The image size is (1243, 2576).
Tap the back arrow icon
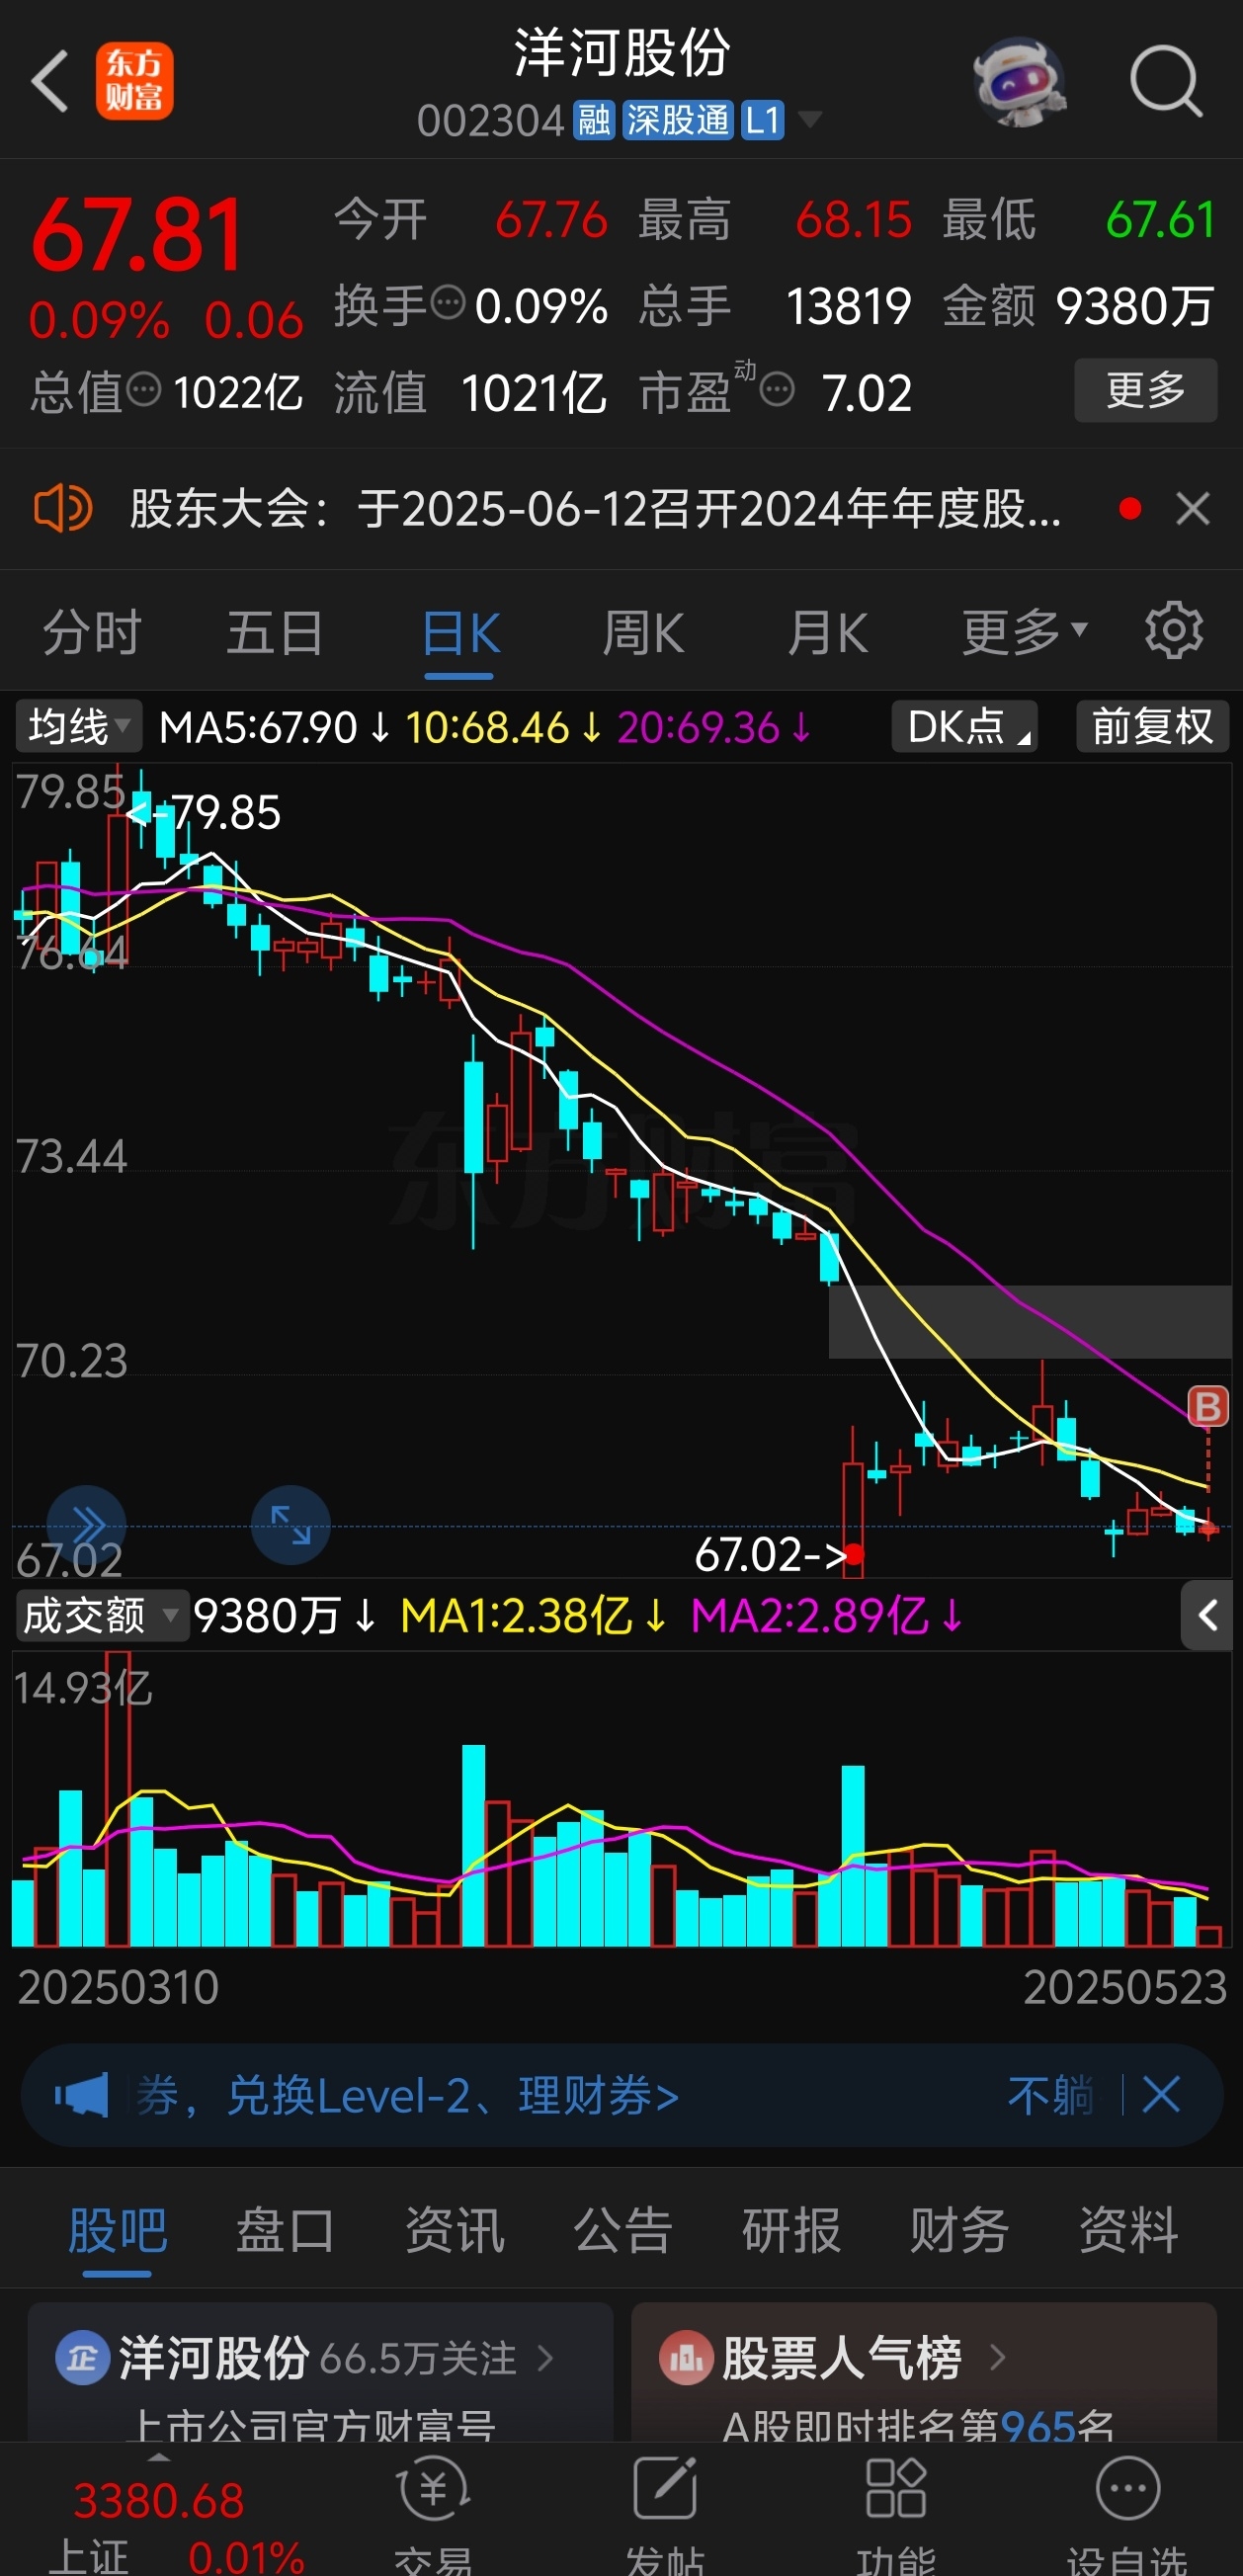click(x=50, y=81)
